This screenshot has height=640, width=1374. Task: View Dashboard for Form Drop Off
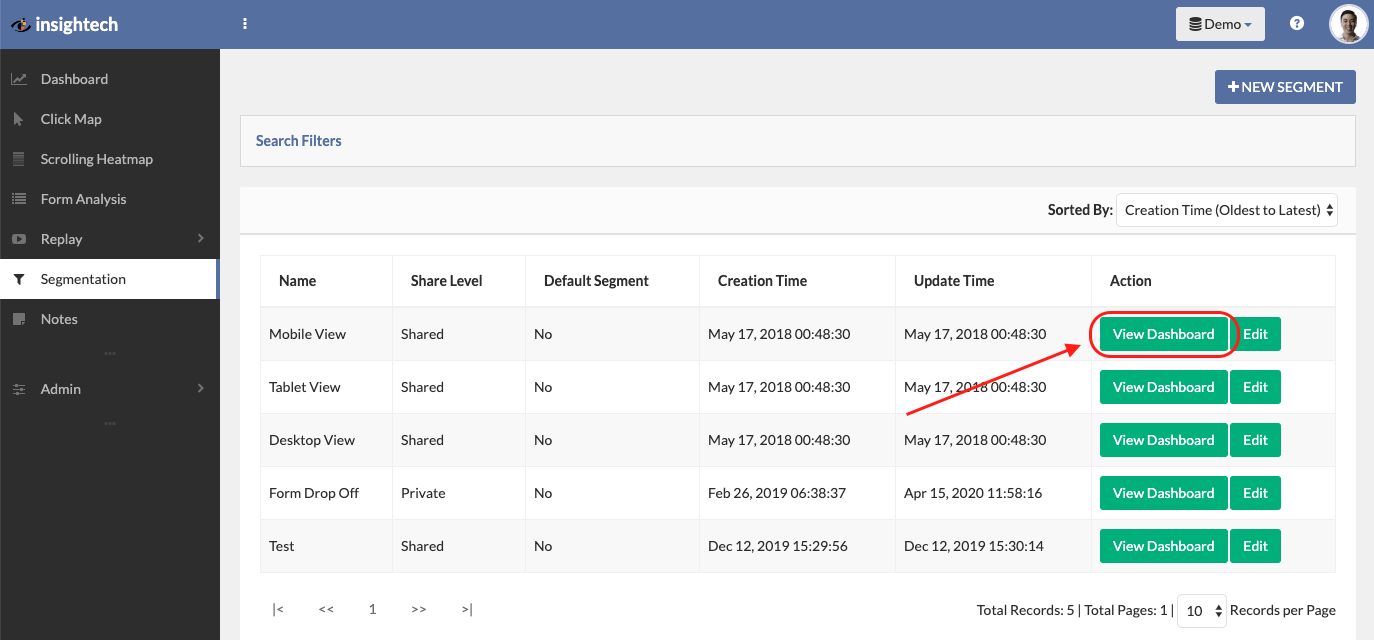tap(1164, 493)
